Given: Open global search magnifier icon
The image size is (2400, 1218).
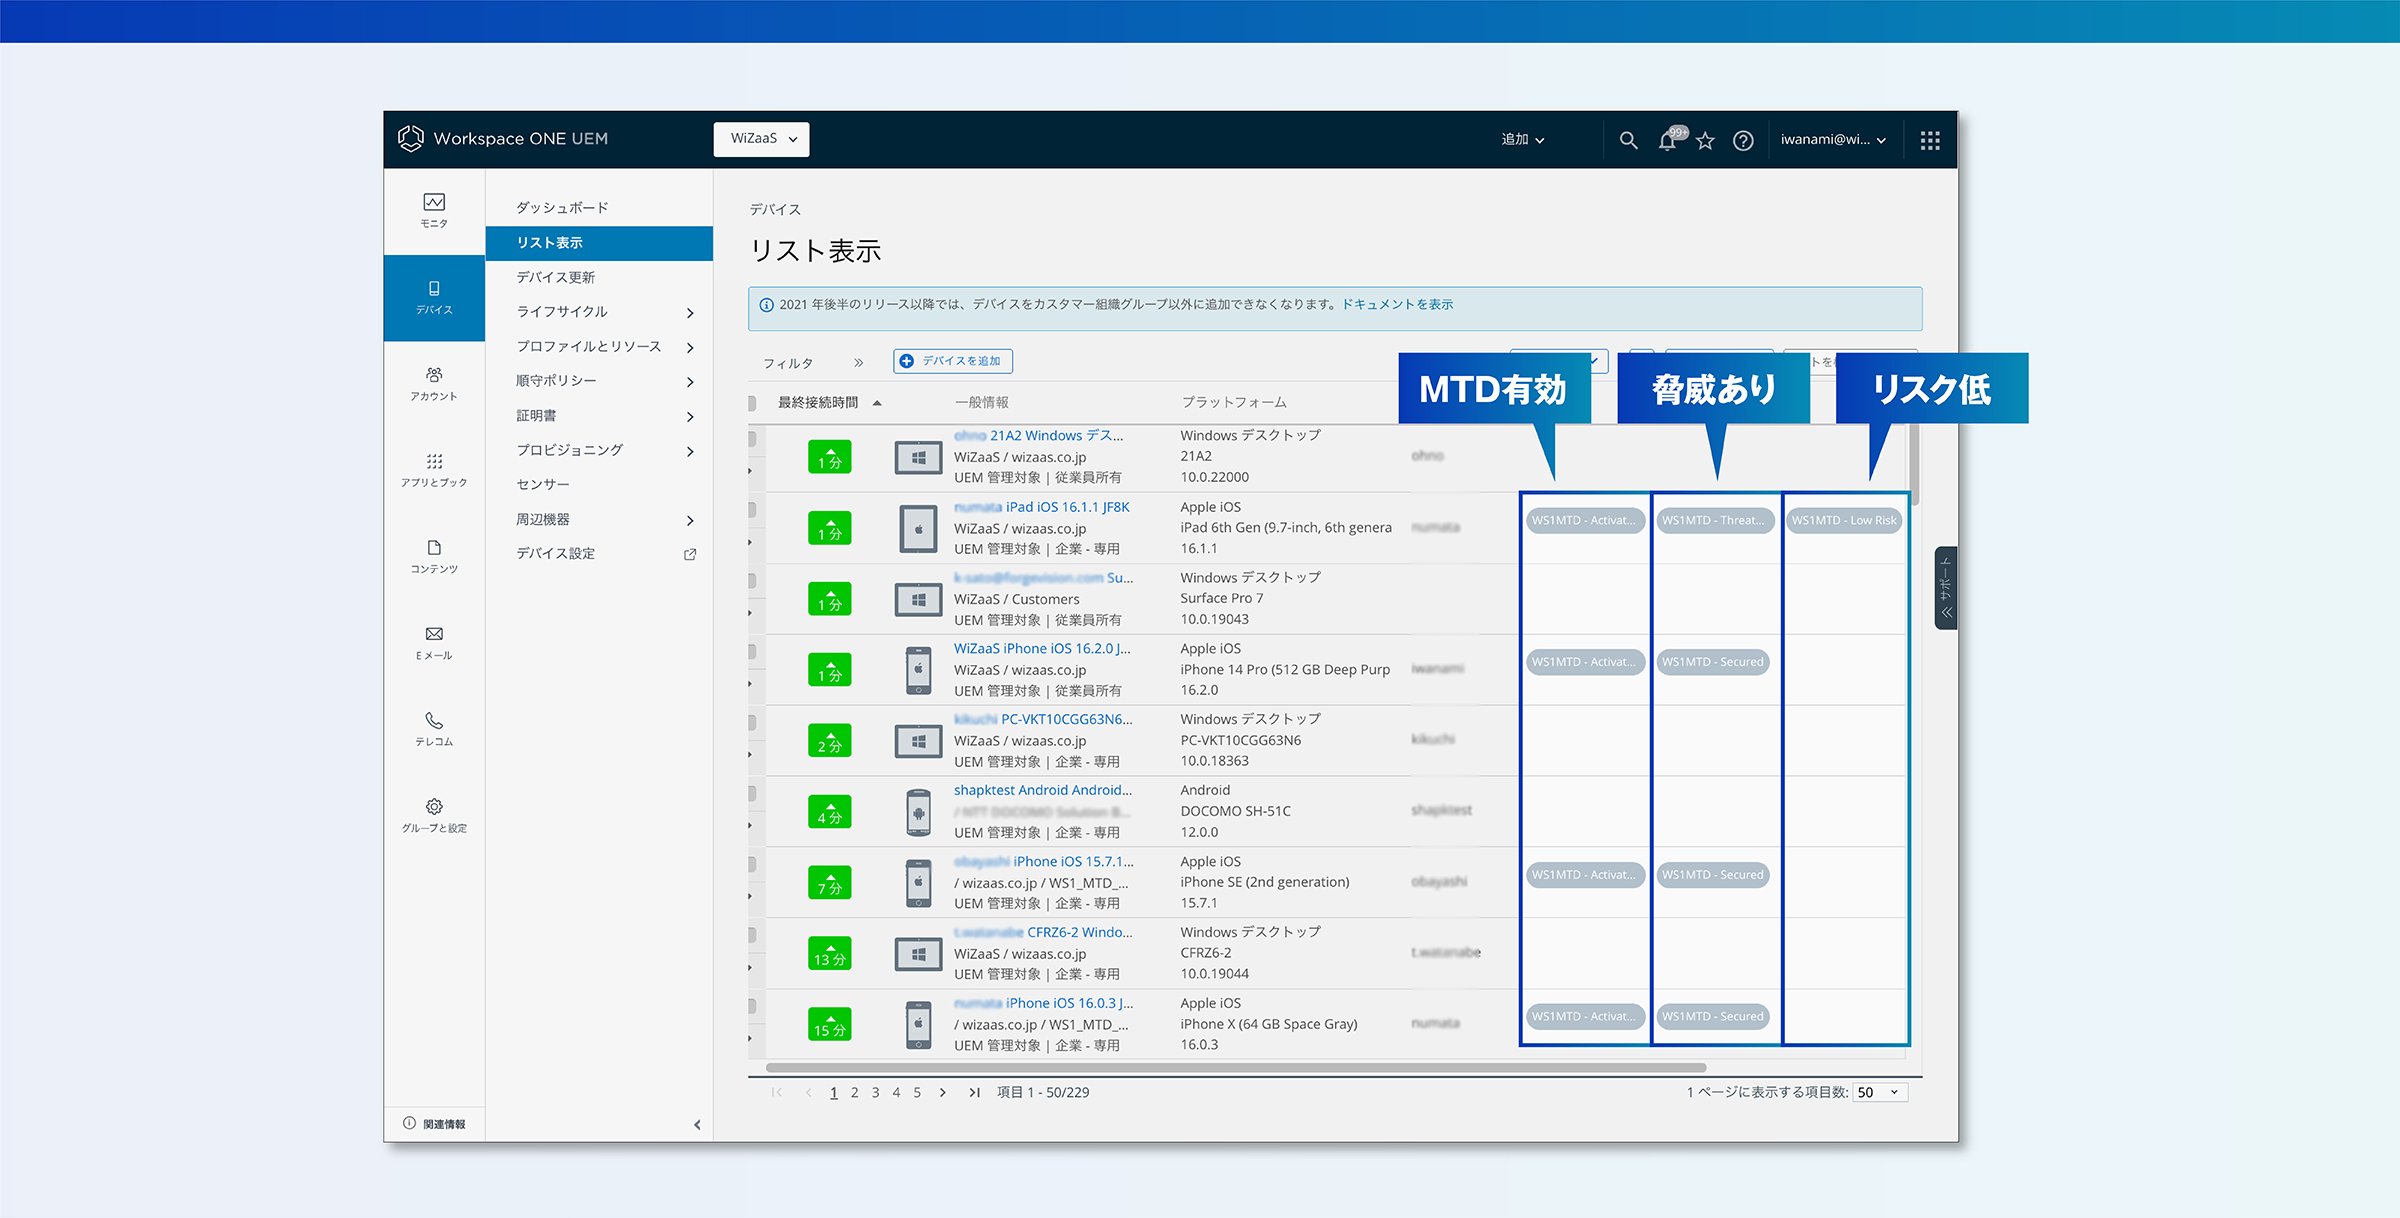Looking at the screenshot, I should click(x=1628, y=140).
